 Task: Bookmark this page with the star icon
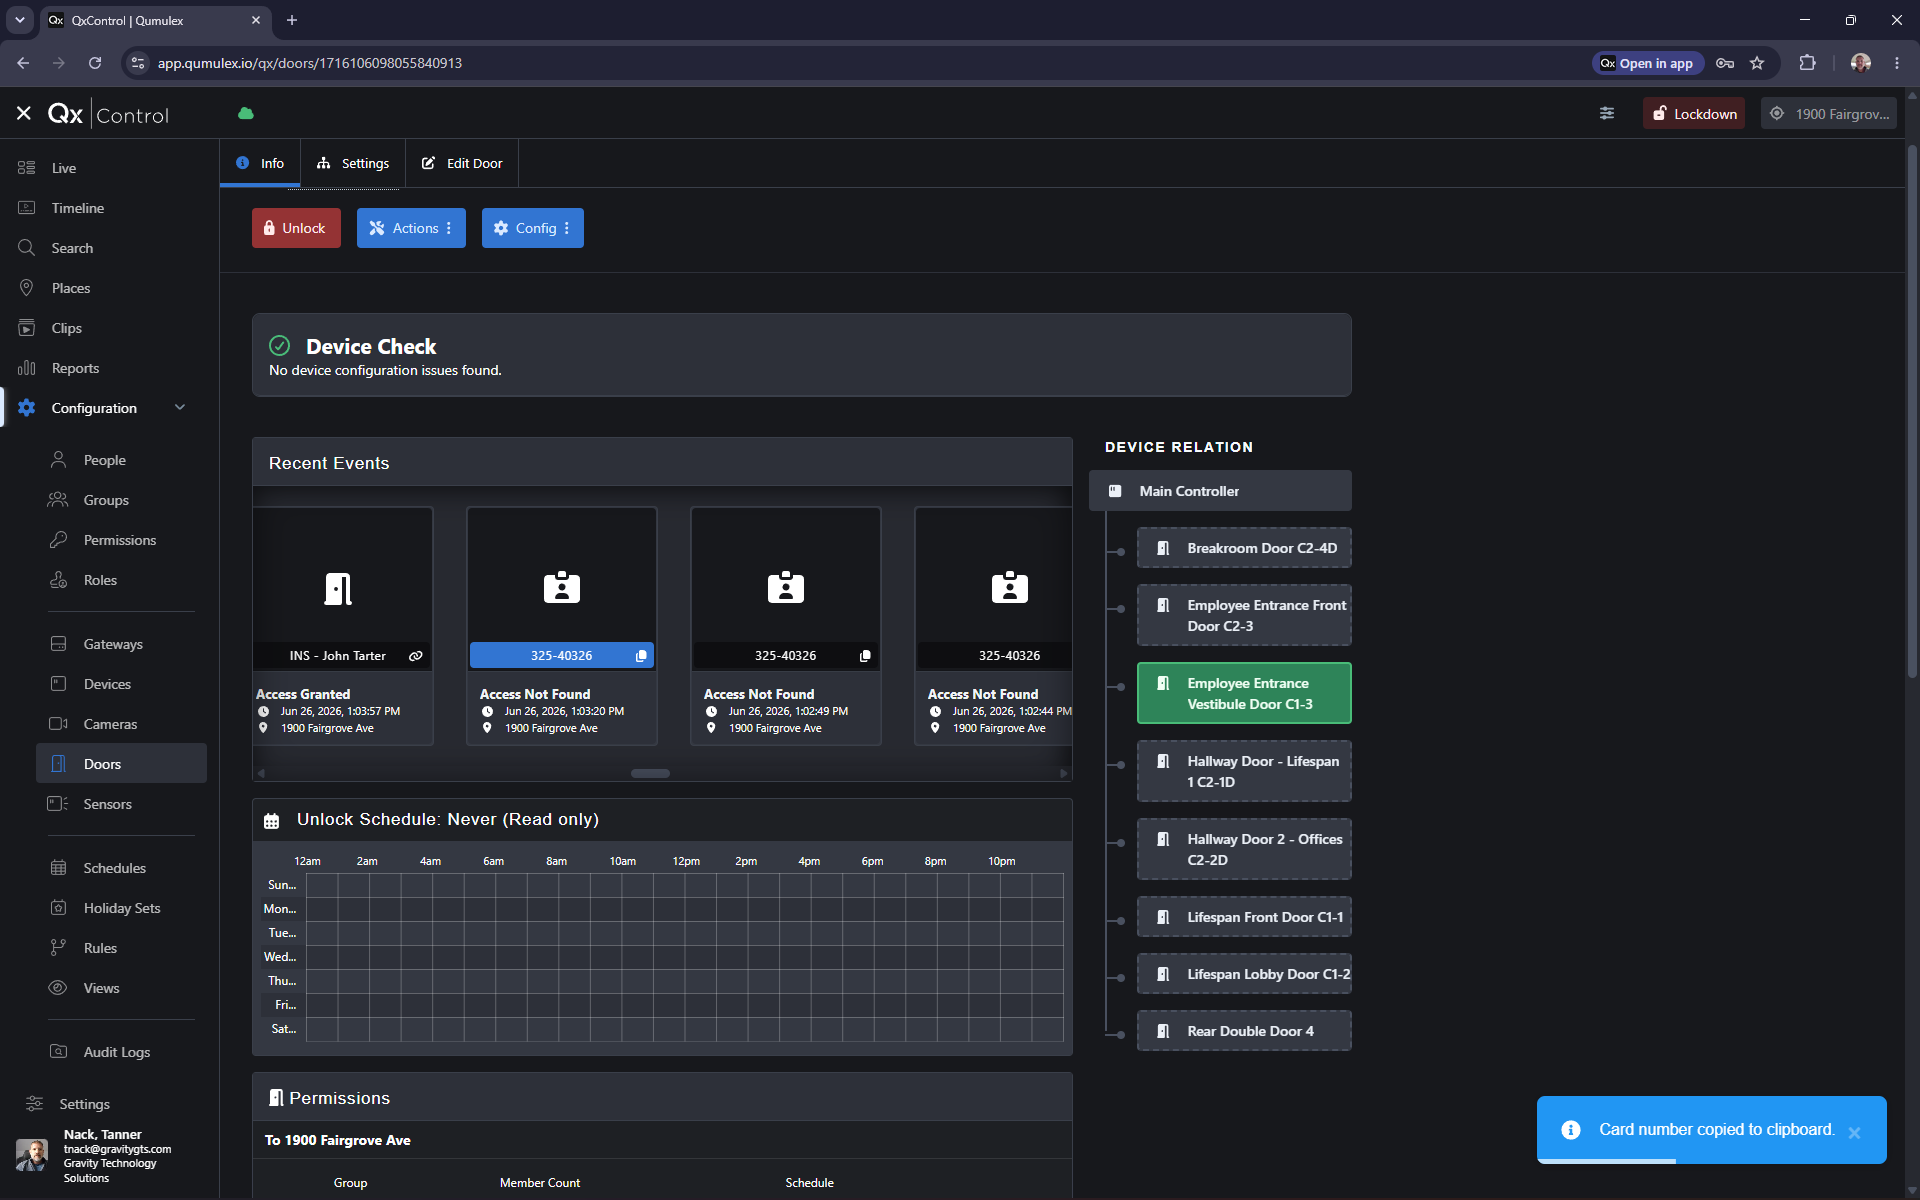coord(1757,63)
